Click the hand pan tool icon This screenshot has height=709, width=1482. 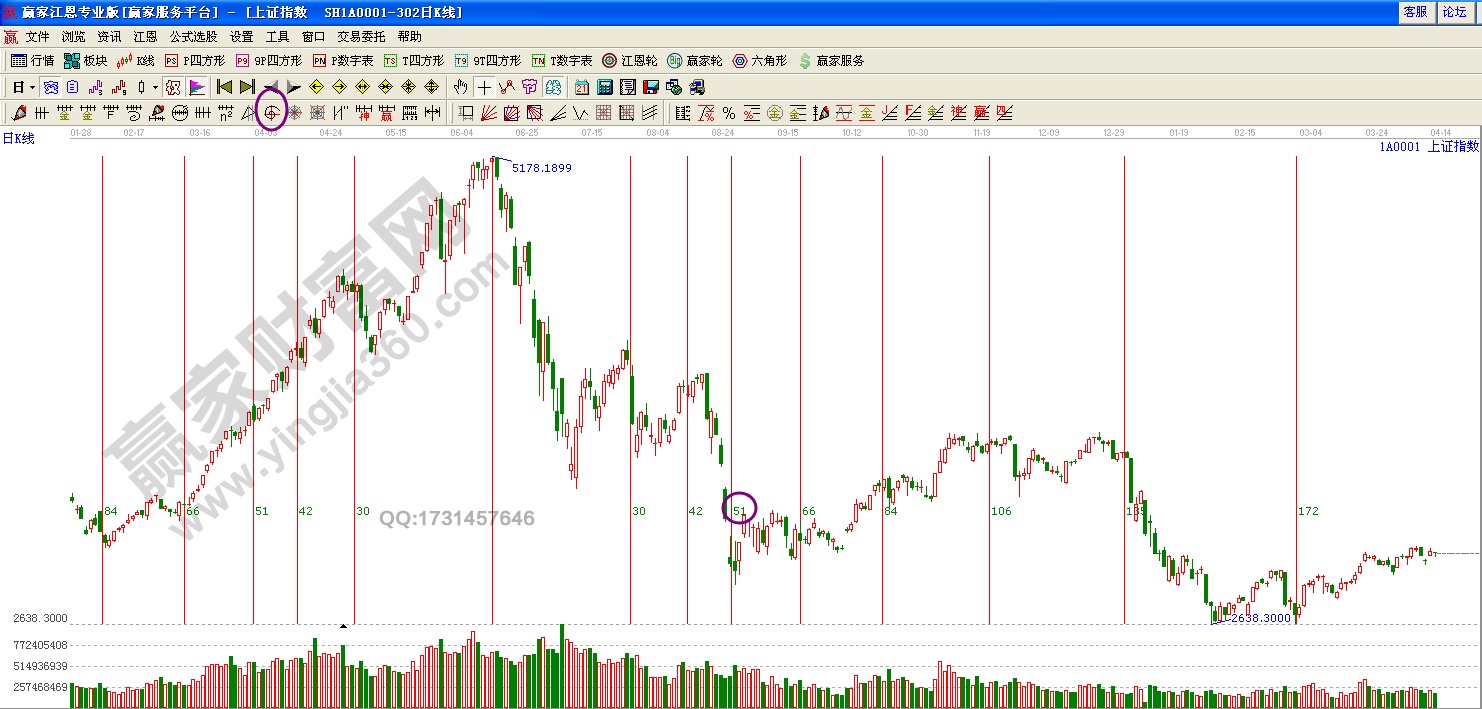click(x=460, y=87)
